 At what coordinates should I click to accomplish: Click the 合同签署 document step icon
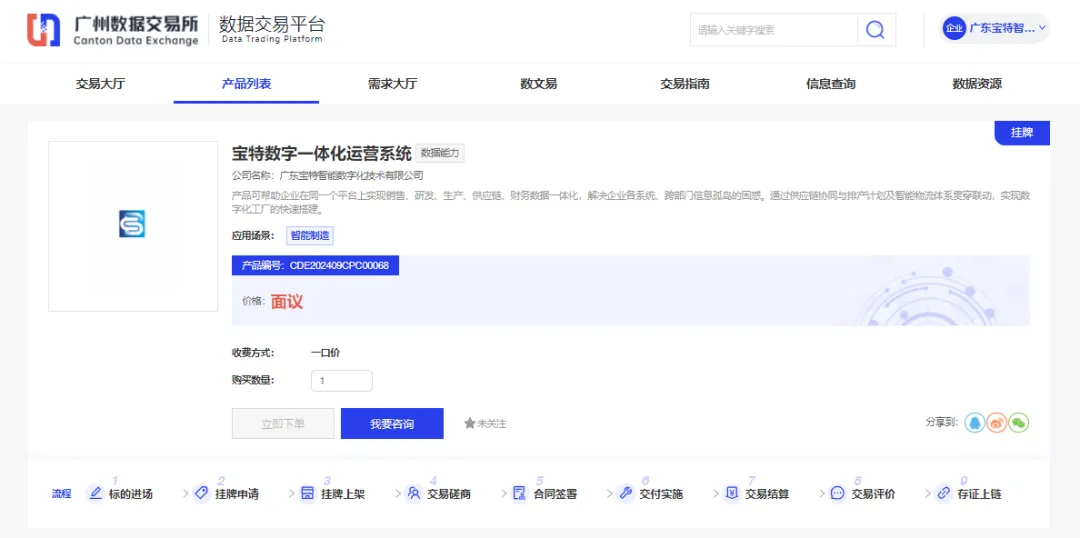tap(519, 493)
